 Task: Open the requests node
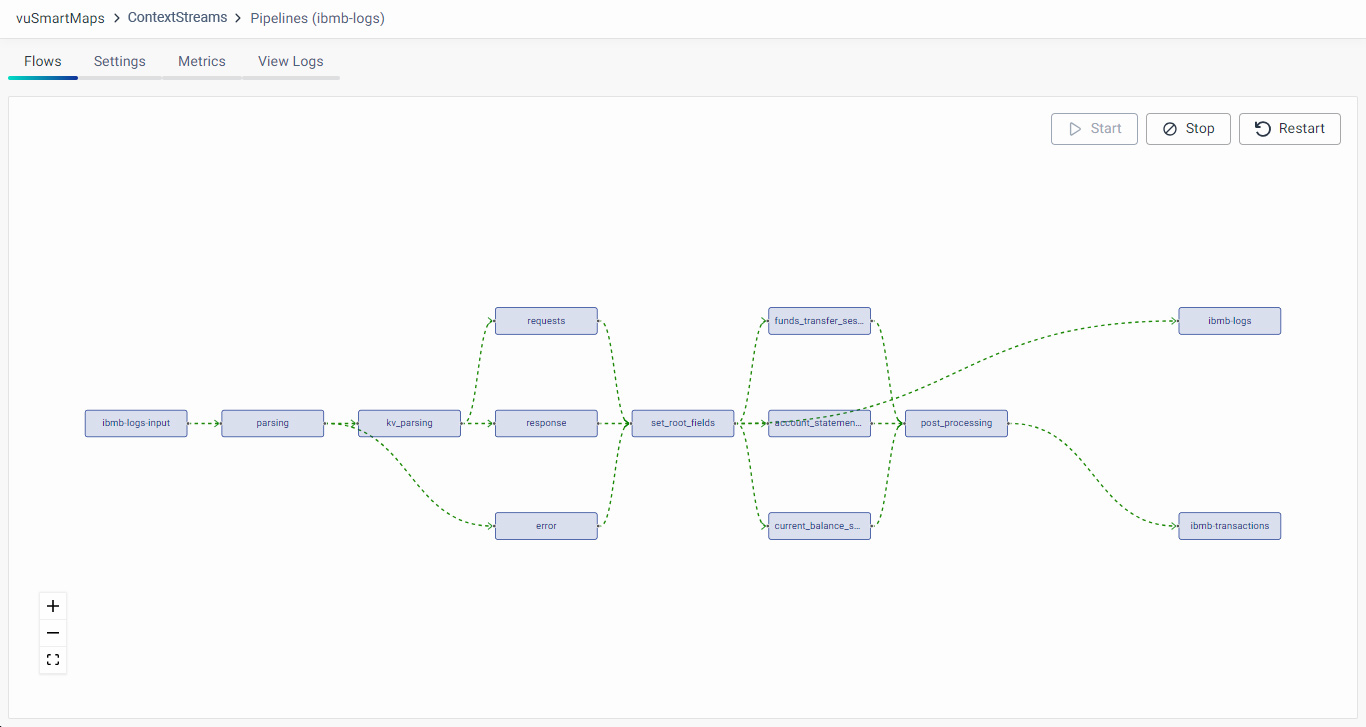tap(546, 321)
